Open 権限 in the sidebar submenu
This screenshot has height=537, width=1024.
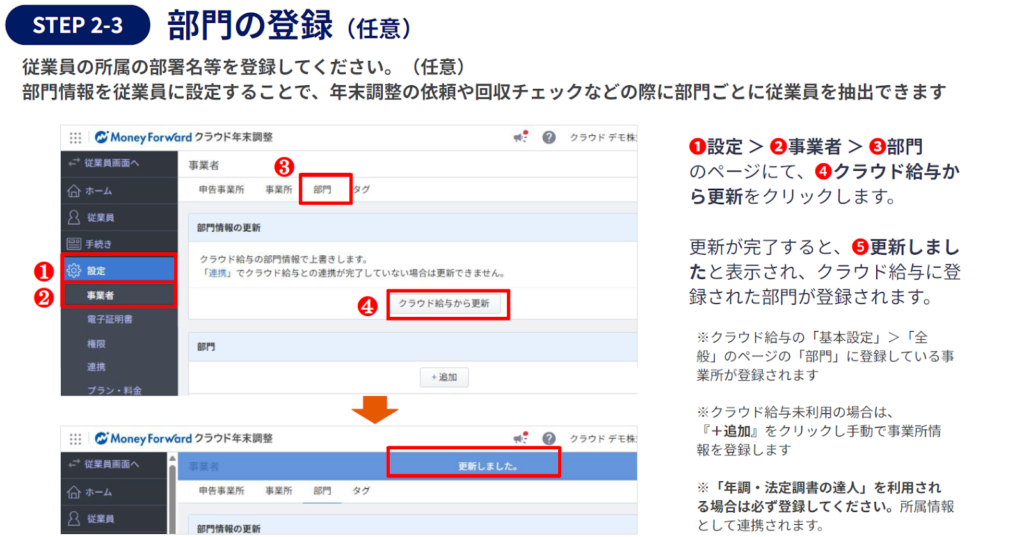click(x=96, y=343)
